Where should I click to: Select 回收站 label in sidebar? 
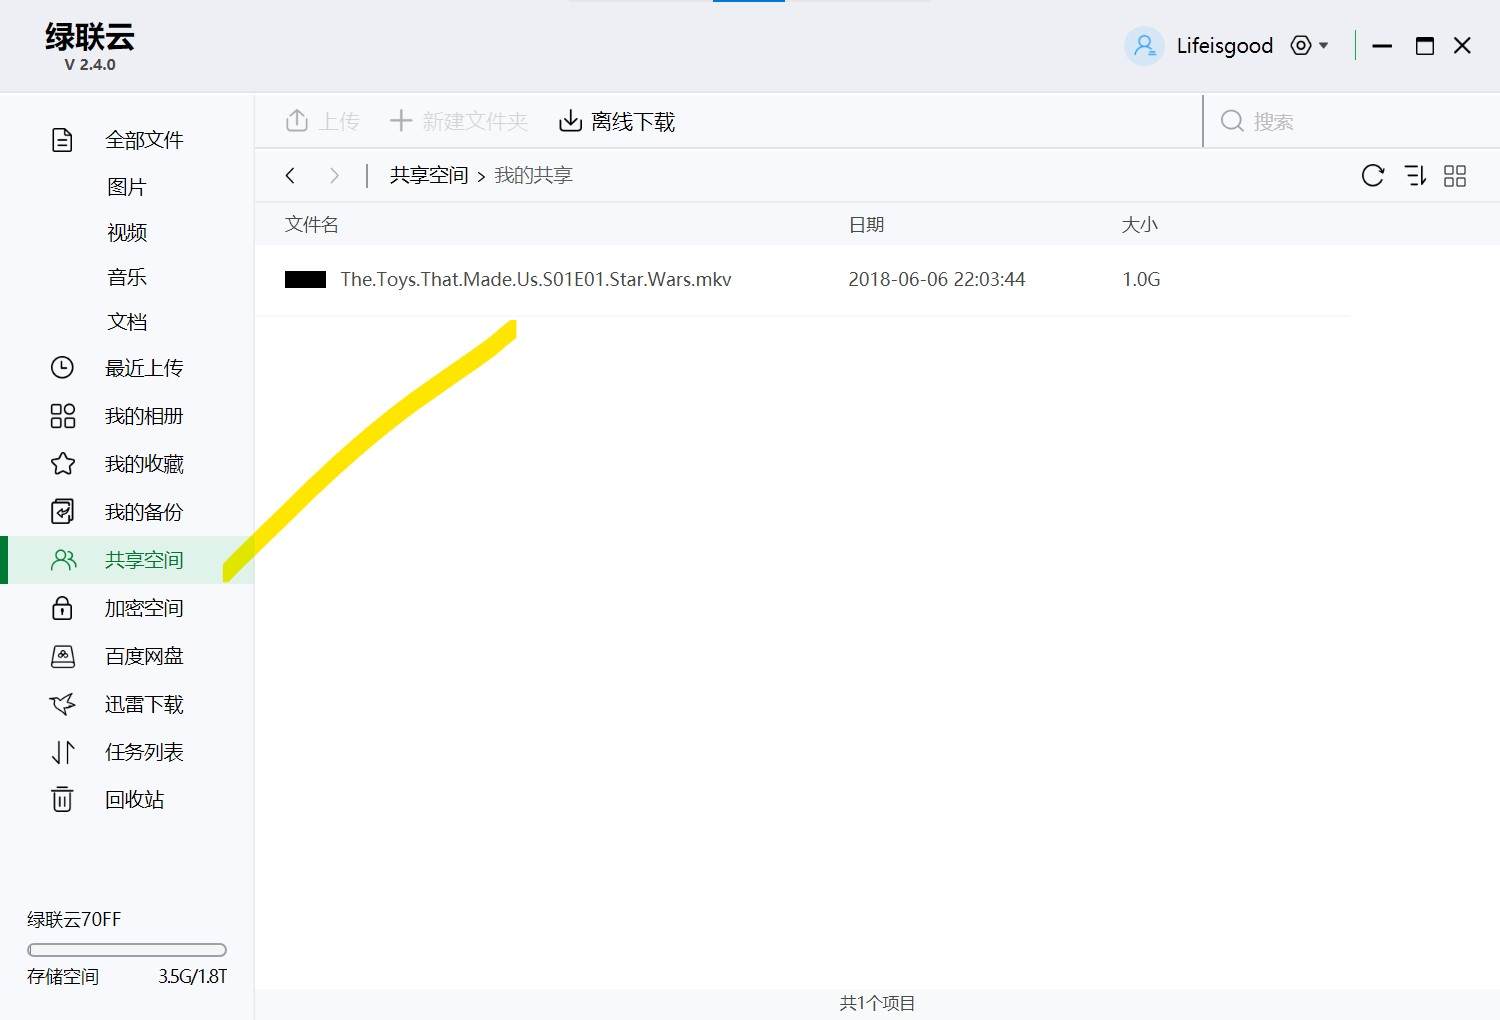click(x=134, y=799)
